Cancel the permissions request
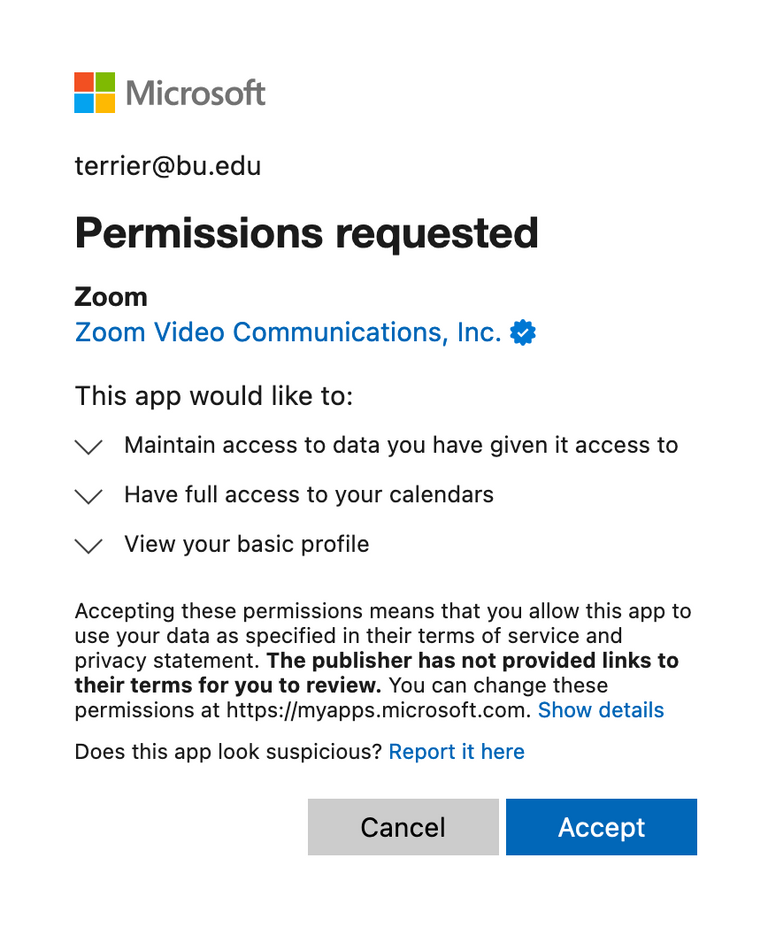The image size is (768, 925). coord(403,827)
